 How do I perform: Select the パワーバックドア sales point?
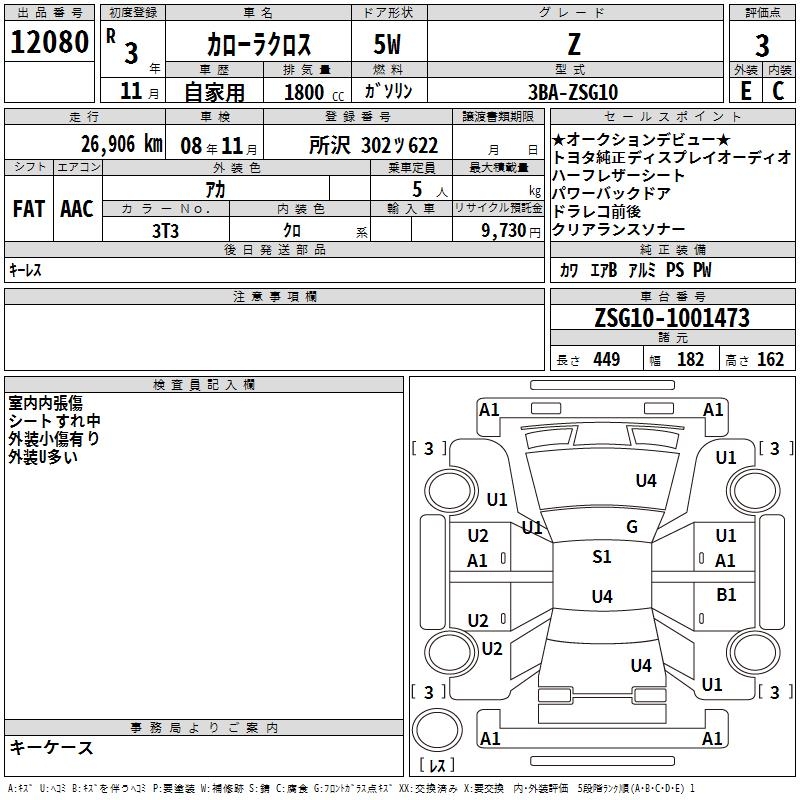point(611,193)
